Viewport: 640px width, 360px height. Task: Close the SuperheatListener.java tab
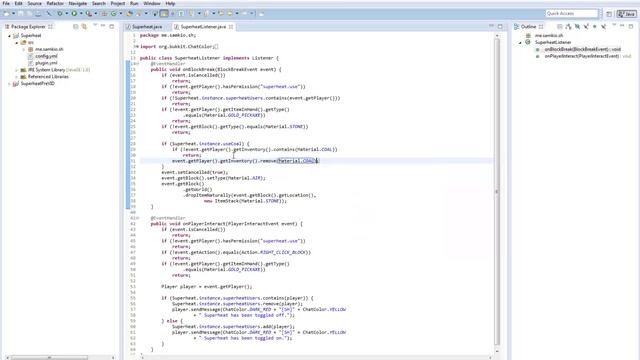click(231, 27)
